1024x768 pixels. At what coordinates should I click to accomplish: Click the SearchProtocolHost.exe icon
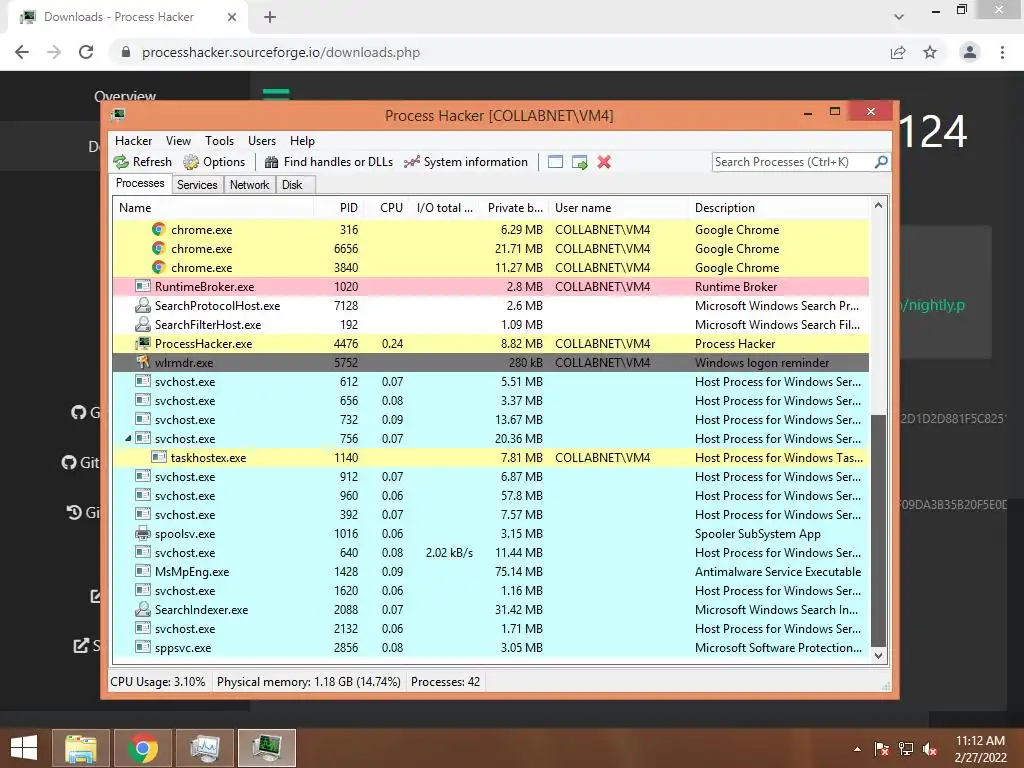(142, 306)
